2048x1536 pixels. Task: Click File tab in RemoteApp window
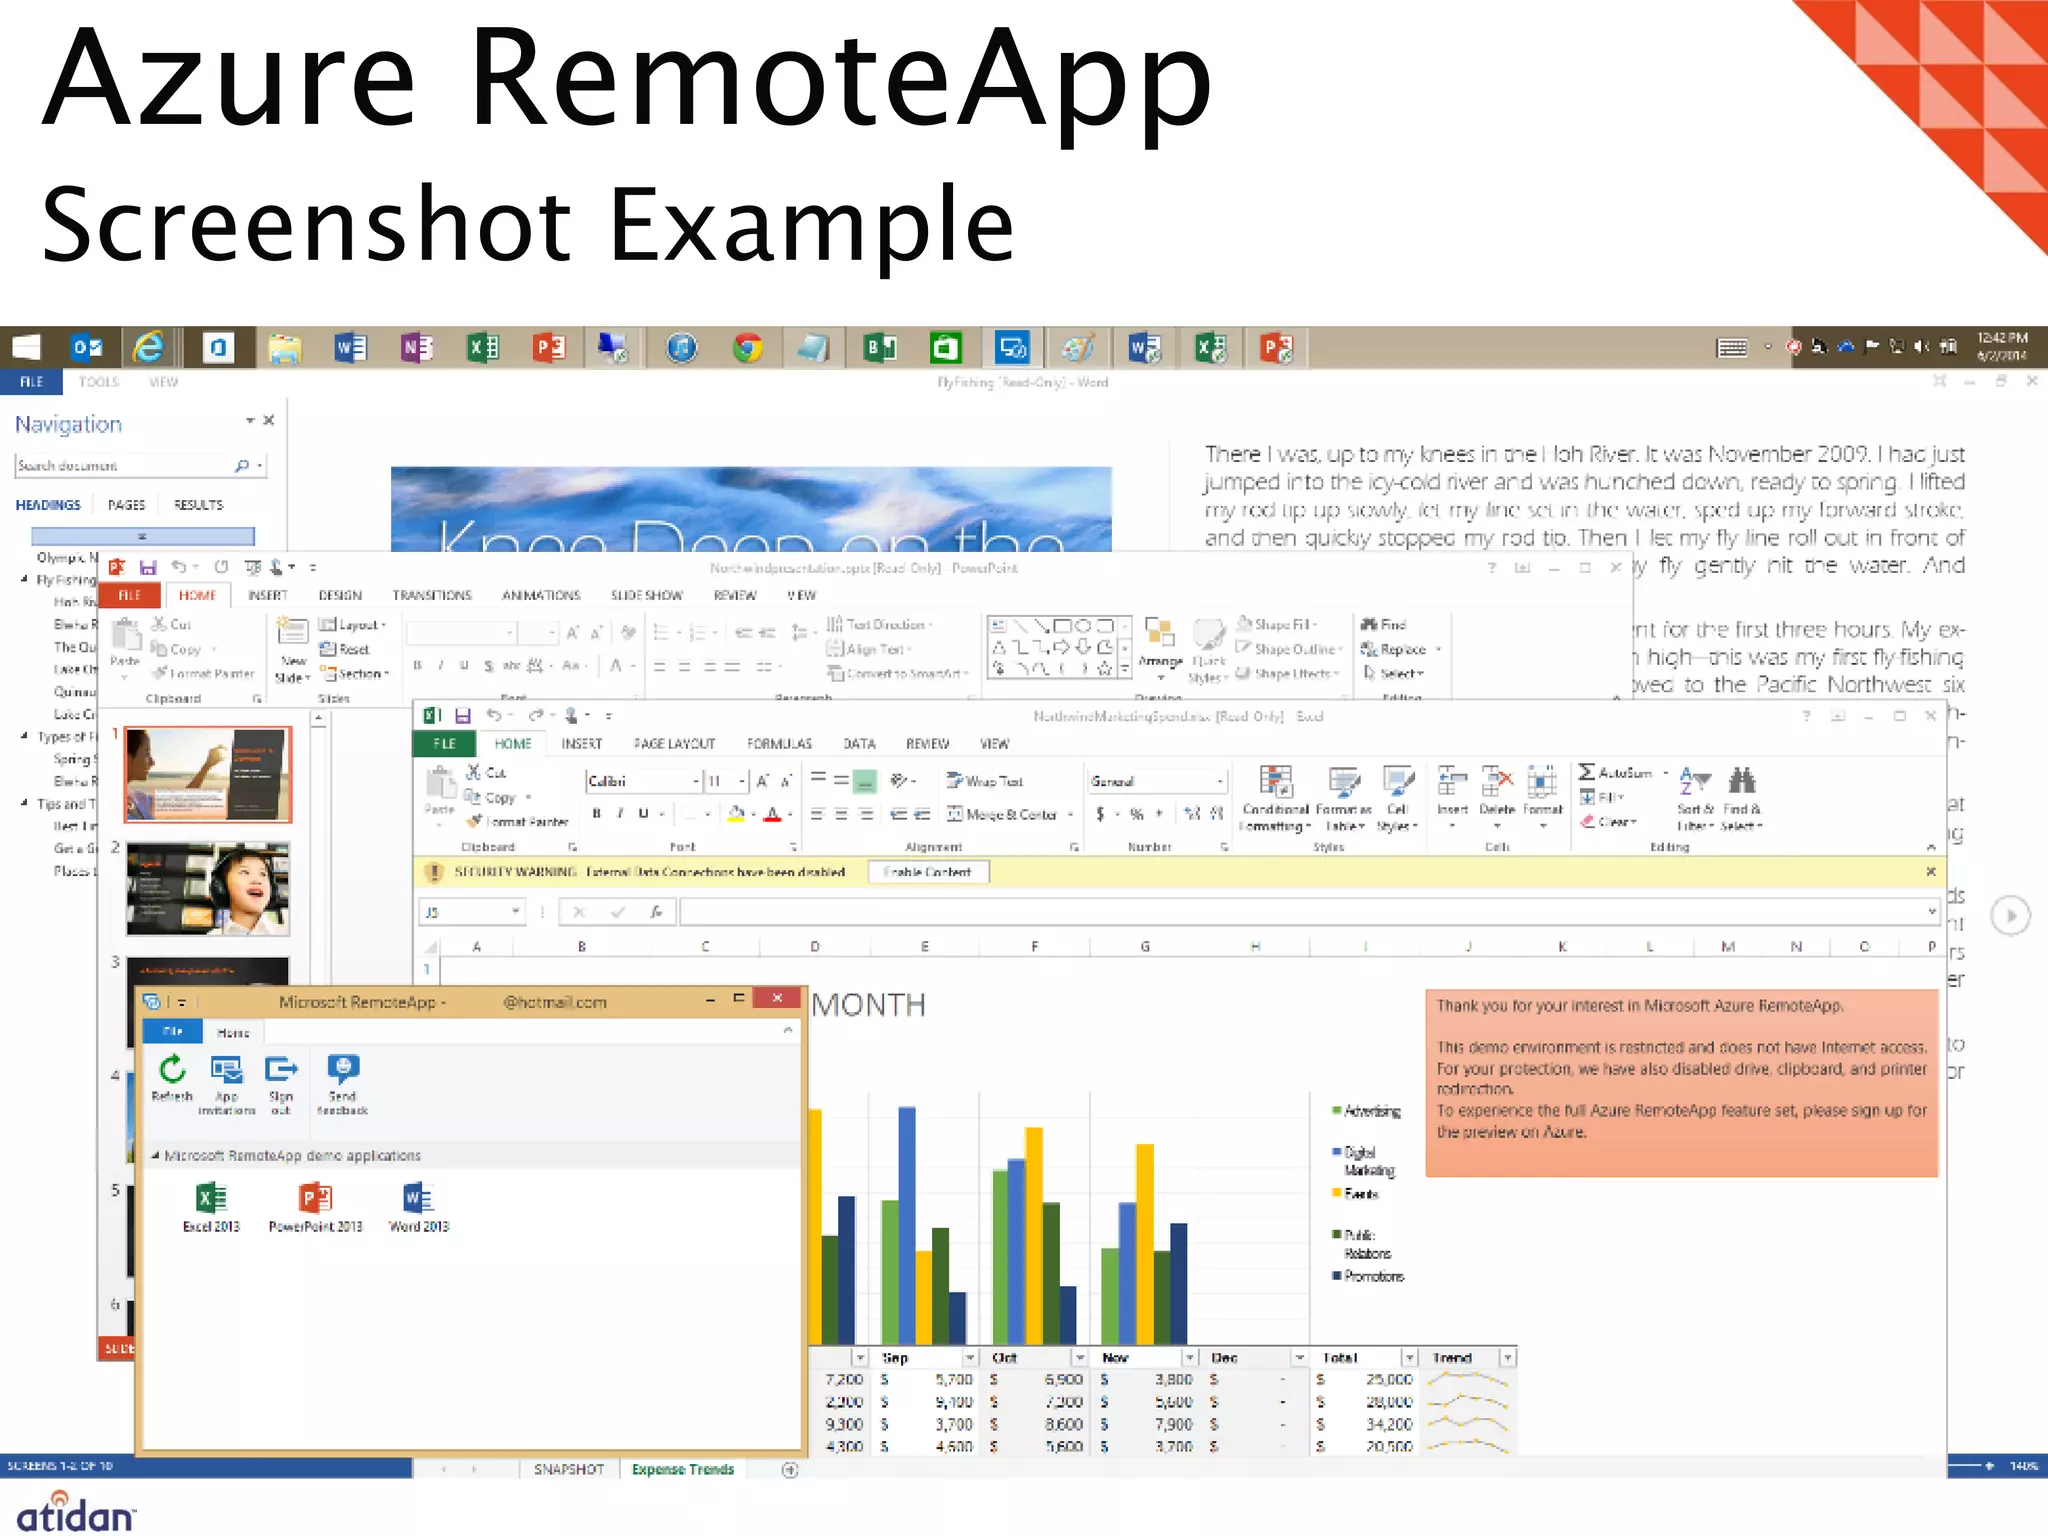(173, 1031)
